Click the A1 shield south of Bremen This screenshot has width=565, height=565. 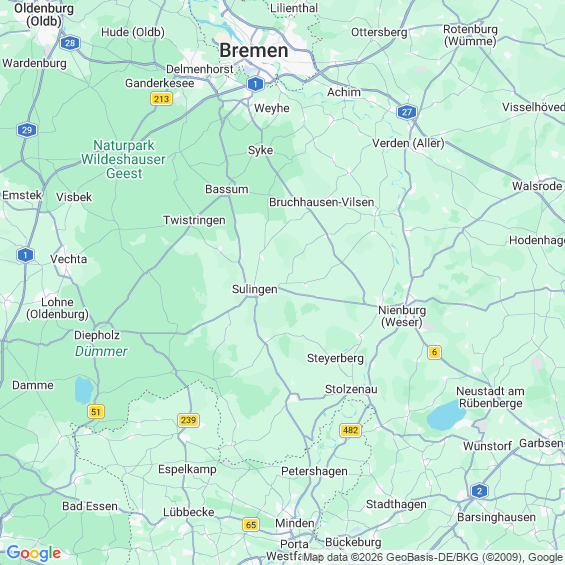click(255, 84)
